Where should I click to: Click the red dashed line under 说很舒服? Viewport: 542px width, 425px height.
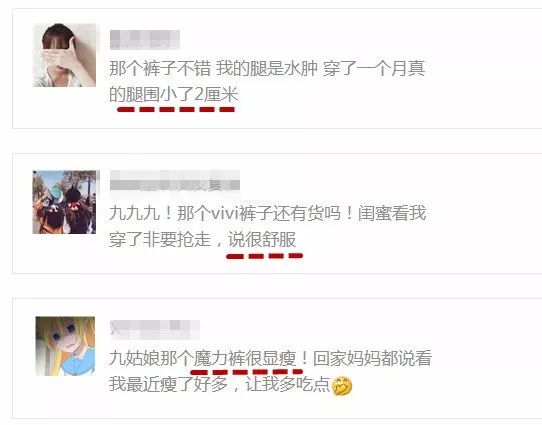pyautogui.click(x=264, y=256)
